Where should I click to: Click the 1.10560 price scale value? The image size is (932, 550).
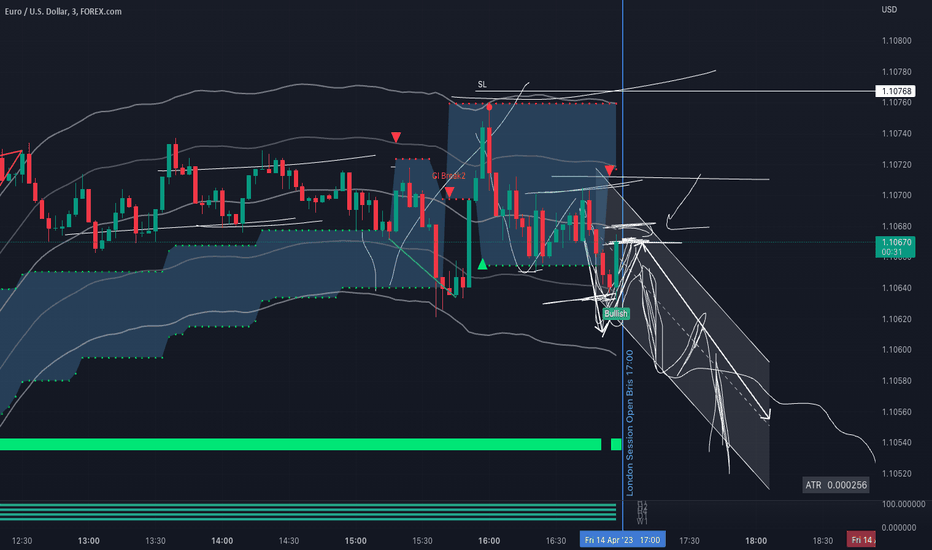(896, 411)
